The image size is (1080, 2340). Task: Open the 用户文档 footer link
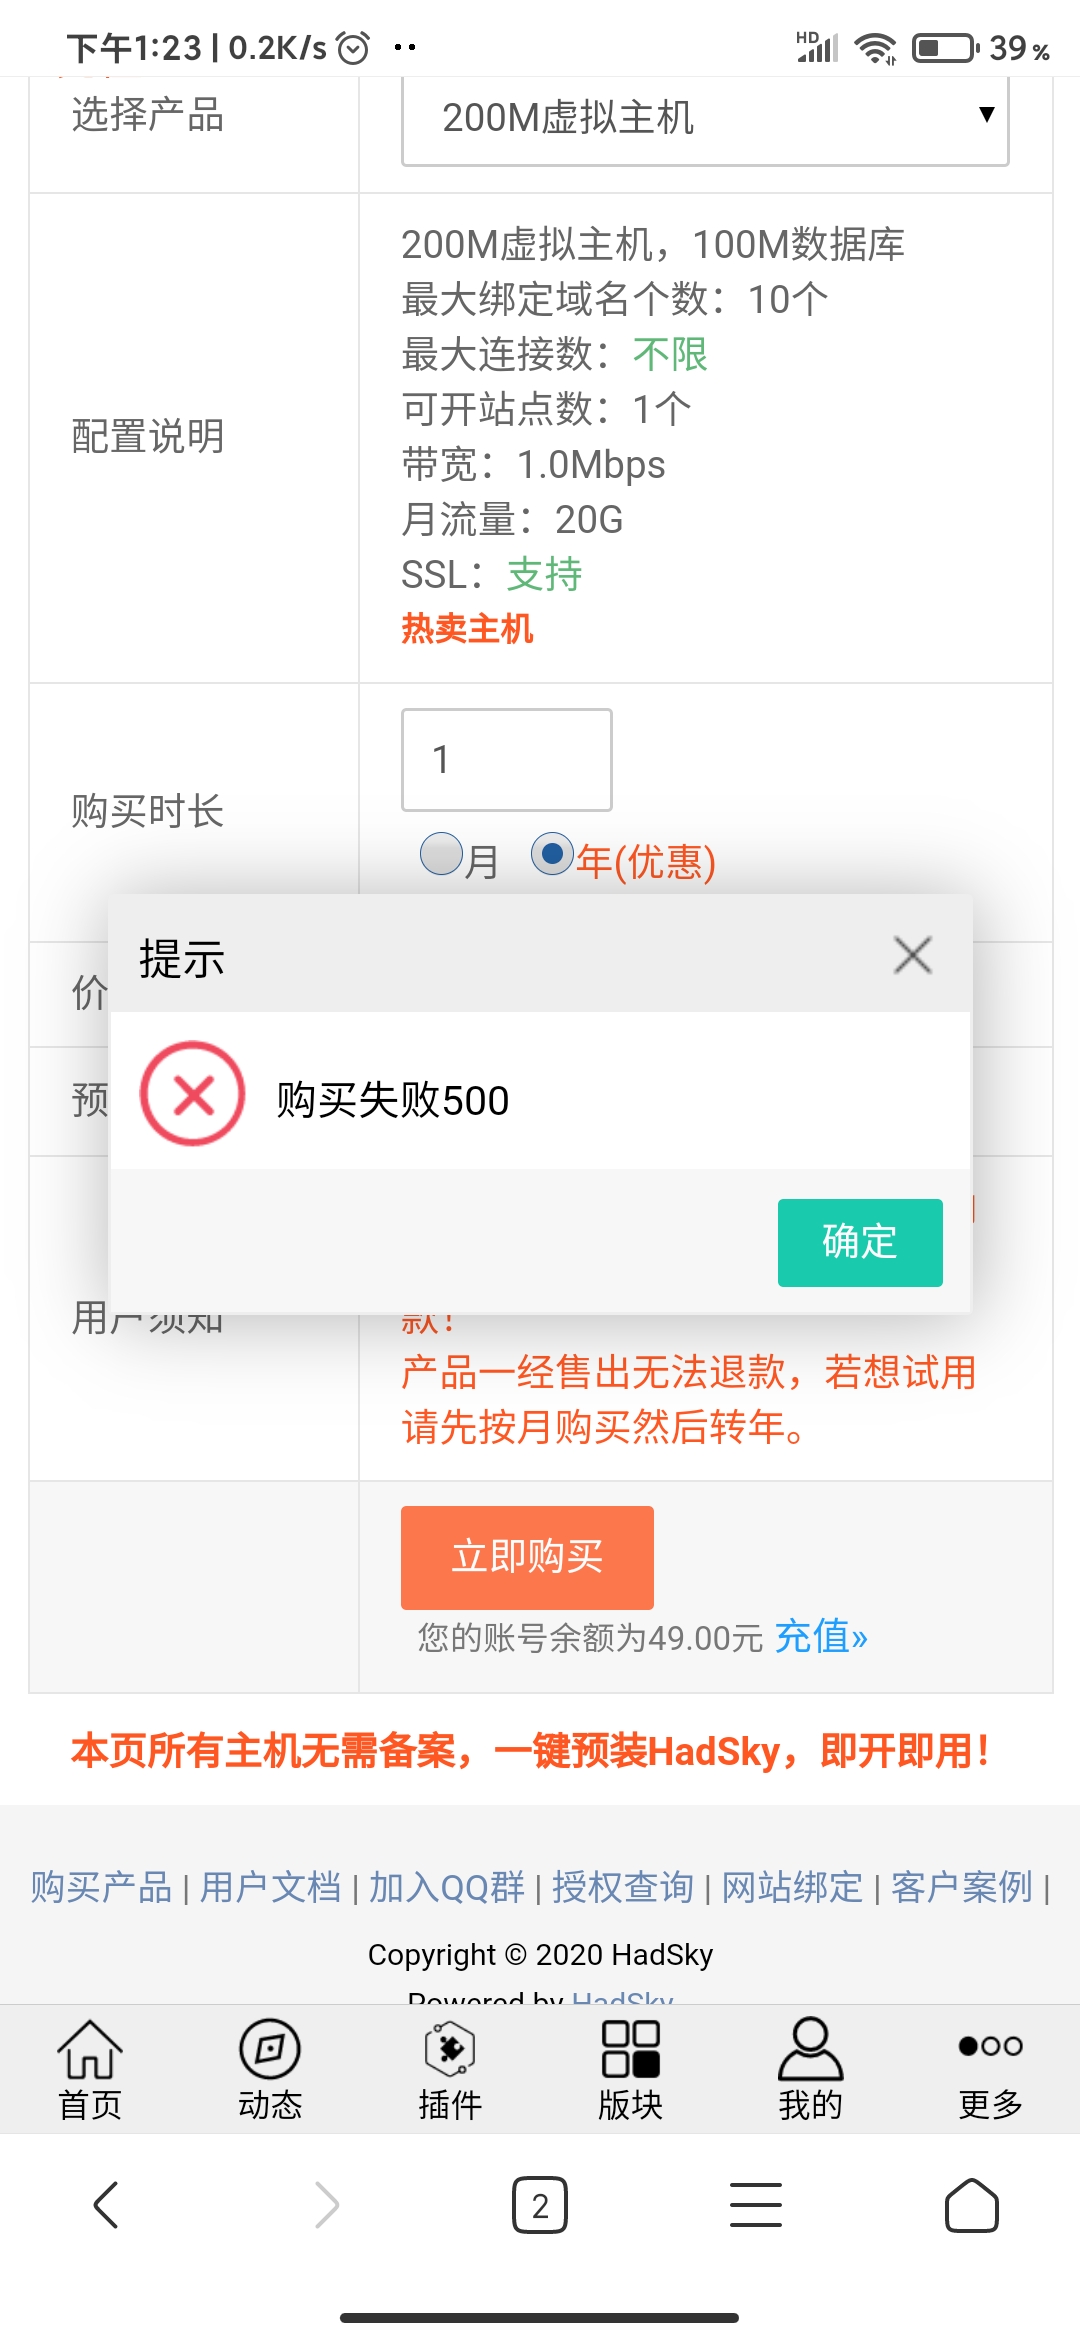[271, 1887]
